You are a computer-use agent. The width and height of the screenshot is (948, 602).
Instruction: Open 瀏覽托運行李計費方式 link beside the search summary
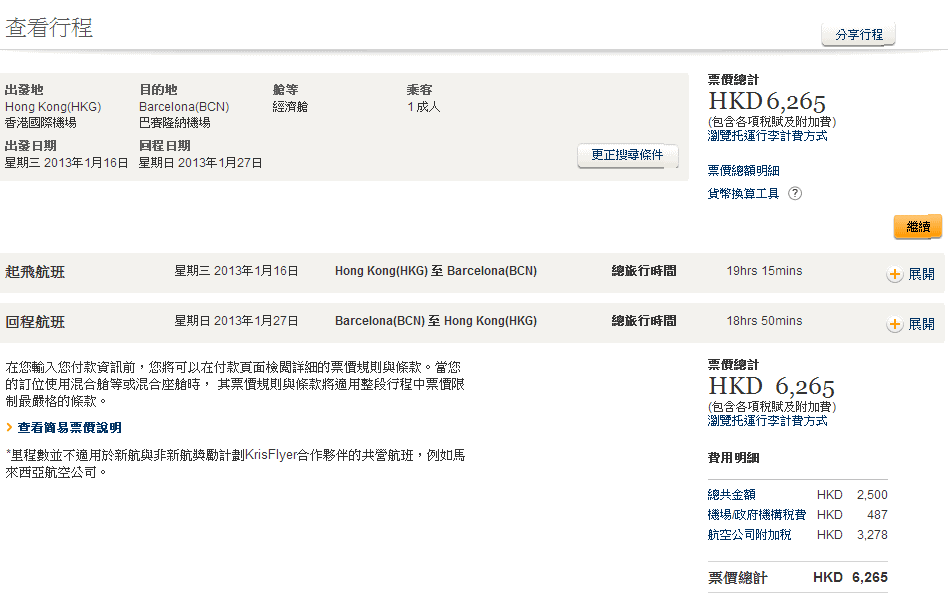coord(767,136)
